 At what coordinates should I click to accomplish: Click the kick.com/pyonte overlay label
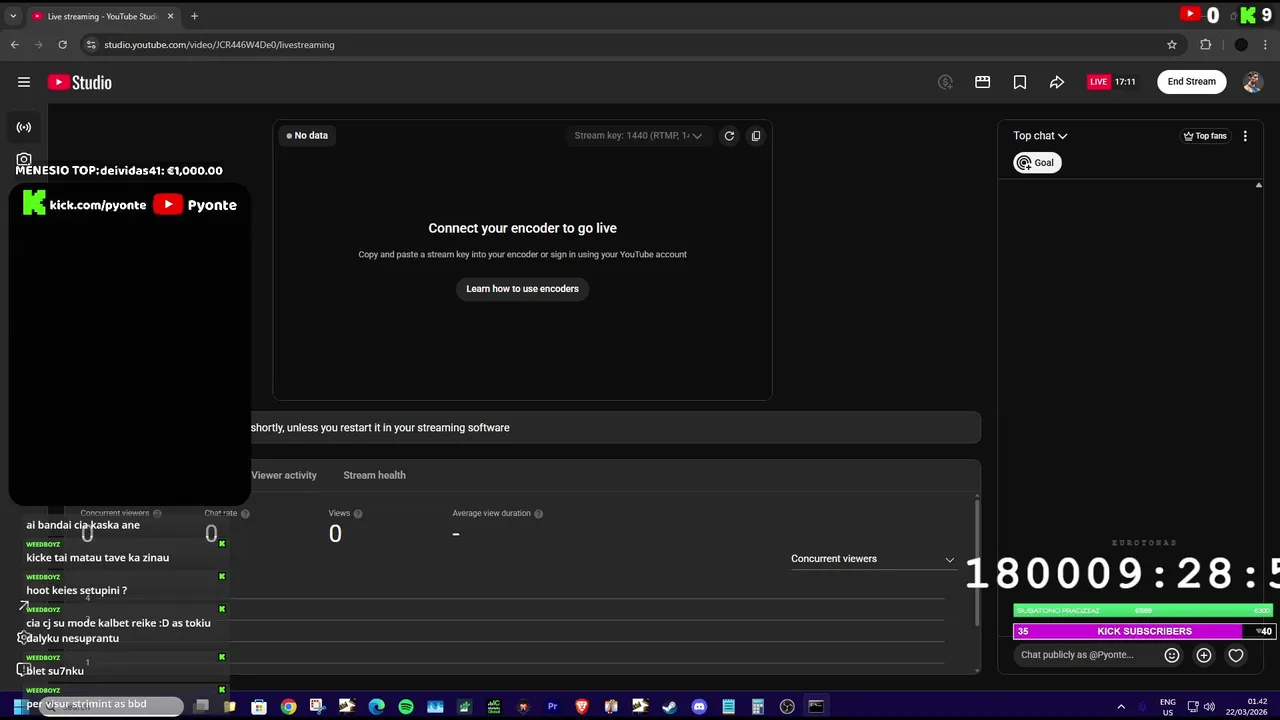click(x=85, y=204)
